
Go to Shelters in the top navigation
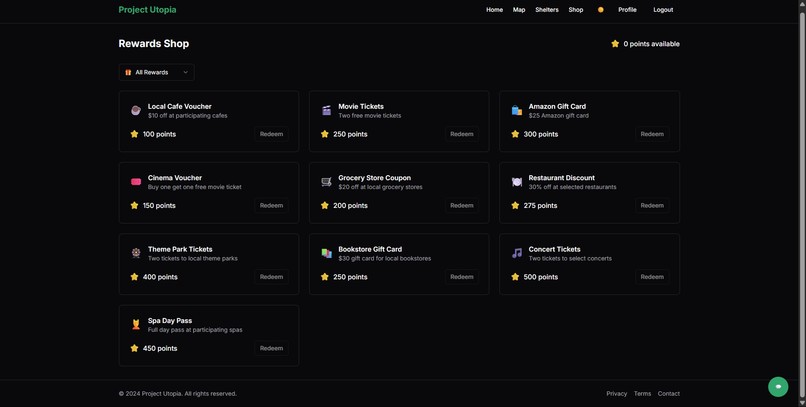[x=546, y=10]
